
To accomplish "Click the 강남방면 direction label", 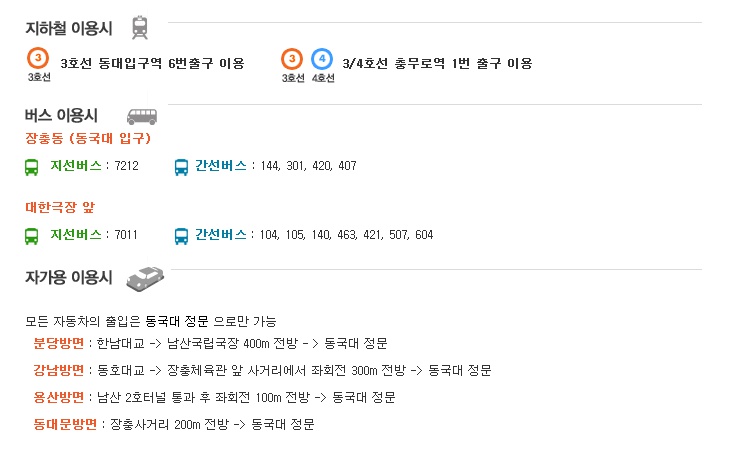I will (58, 370).
